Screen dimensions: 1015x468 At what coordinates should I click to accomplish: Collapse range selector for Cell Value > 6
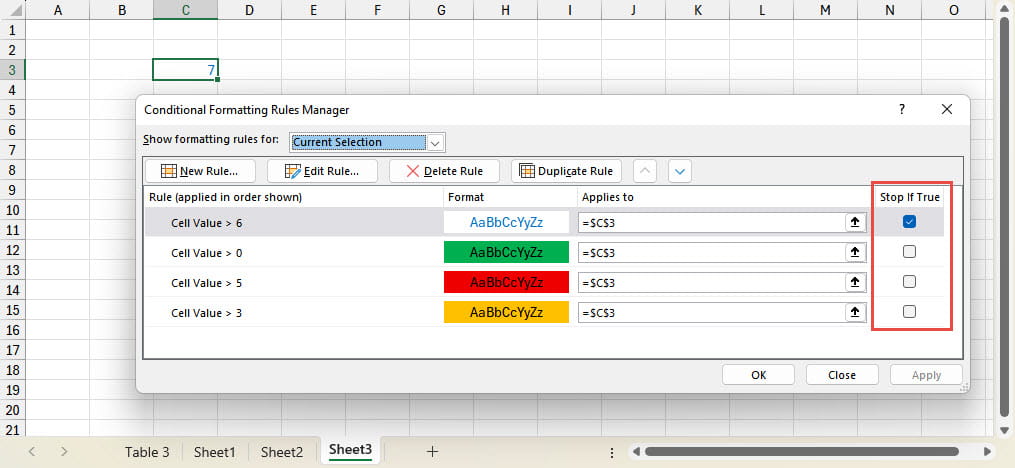tap(856, 222)
